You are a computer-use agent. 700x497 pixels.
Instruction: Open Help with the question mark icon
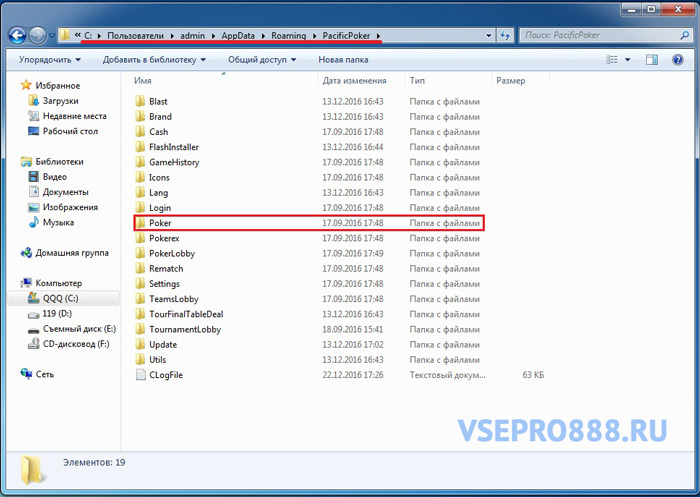[678, 59]
